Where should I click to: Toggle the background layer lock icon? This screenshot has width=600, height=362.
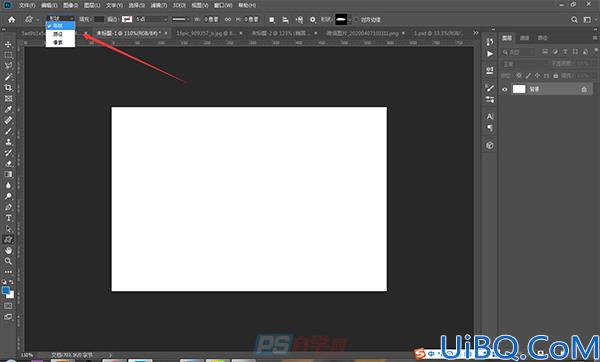584,90
